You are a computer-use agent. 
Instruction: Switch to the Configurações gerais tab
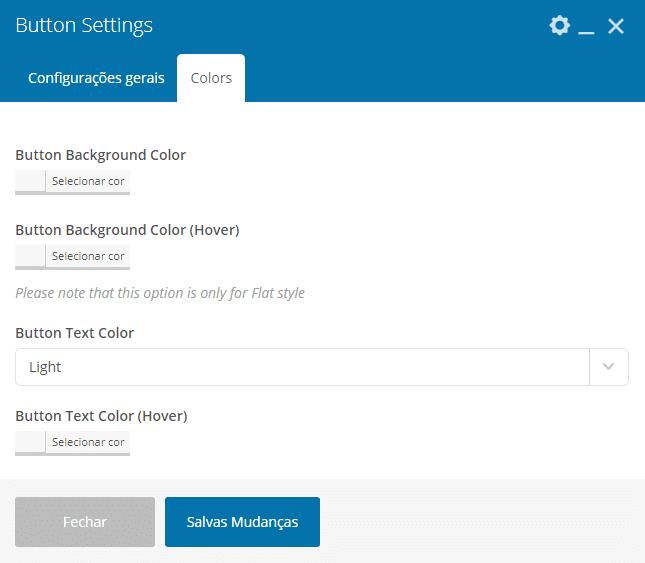pos(96,78)
